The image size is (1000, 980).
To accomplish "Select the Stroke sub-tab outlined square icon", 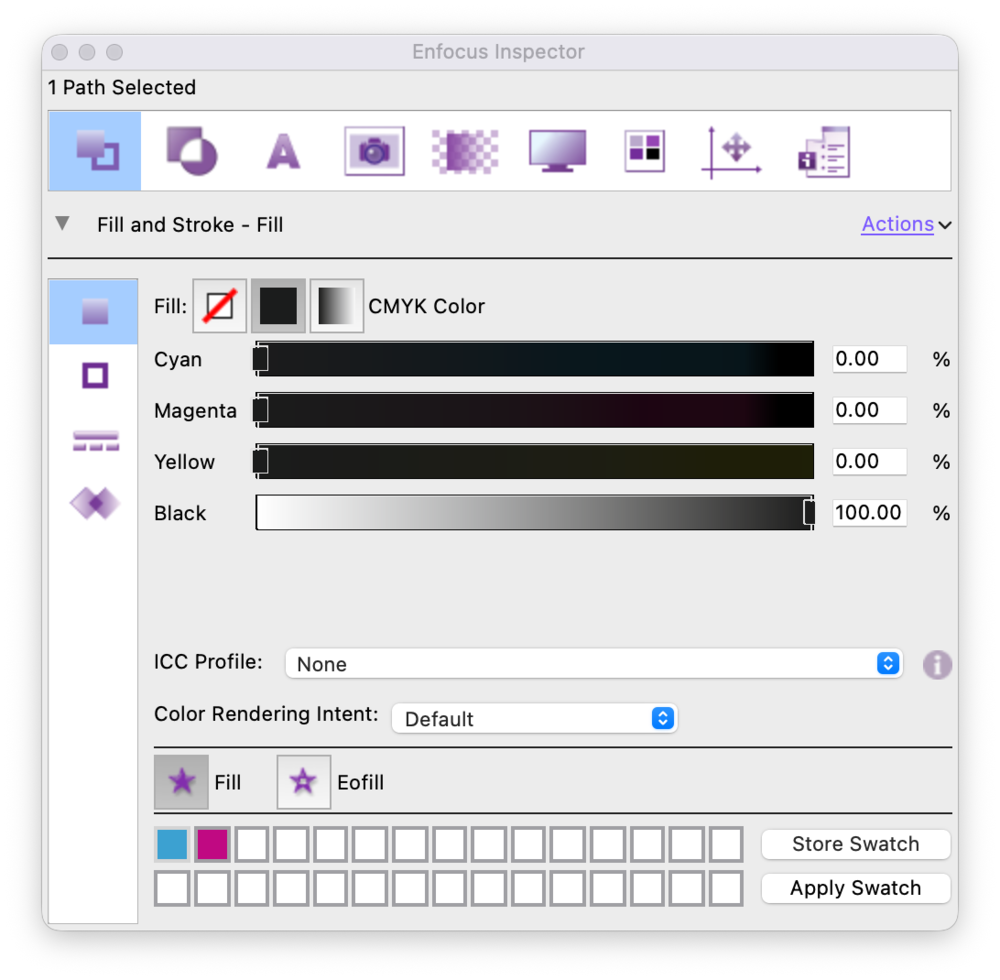I will (x=95, y=376).
